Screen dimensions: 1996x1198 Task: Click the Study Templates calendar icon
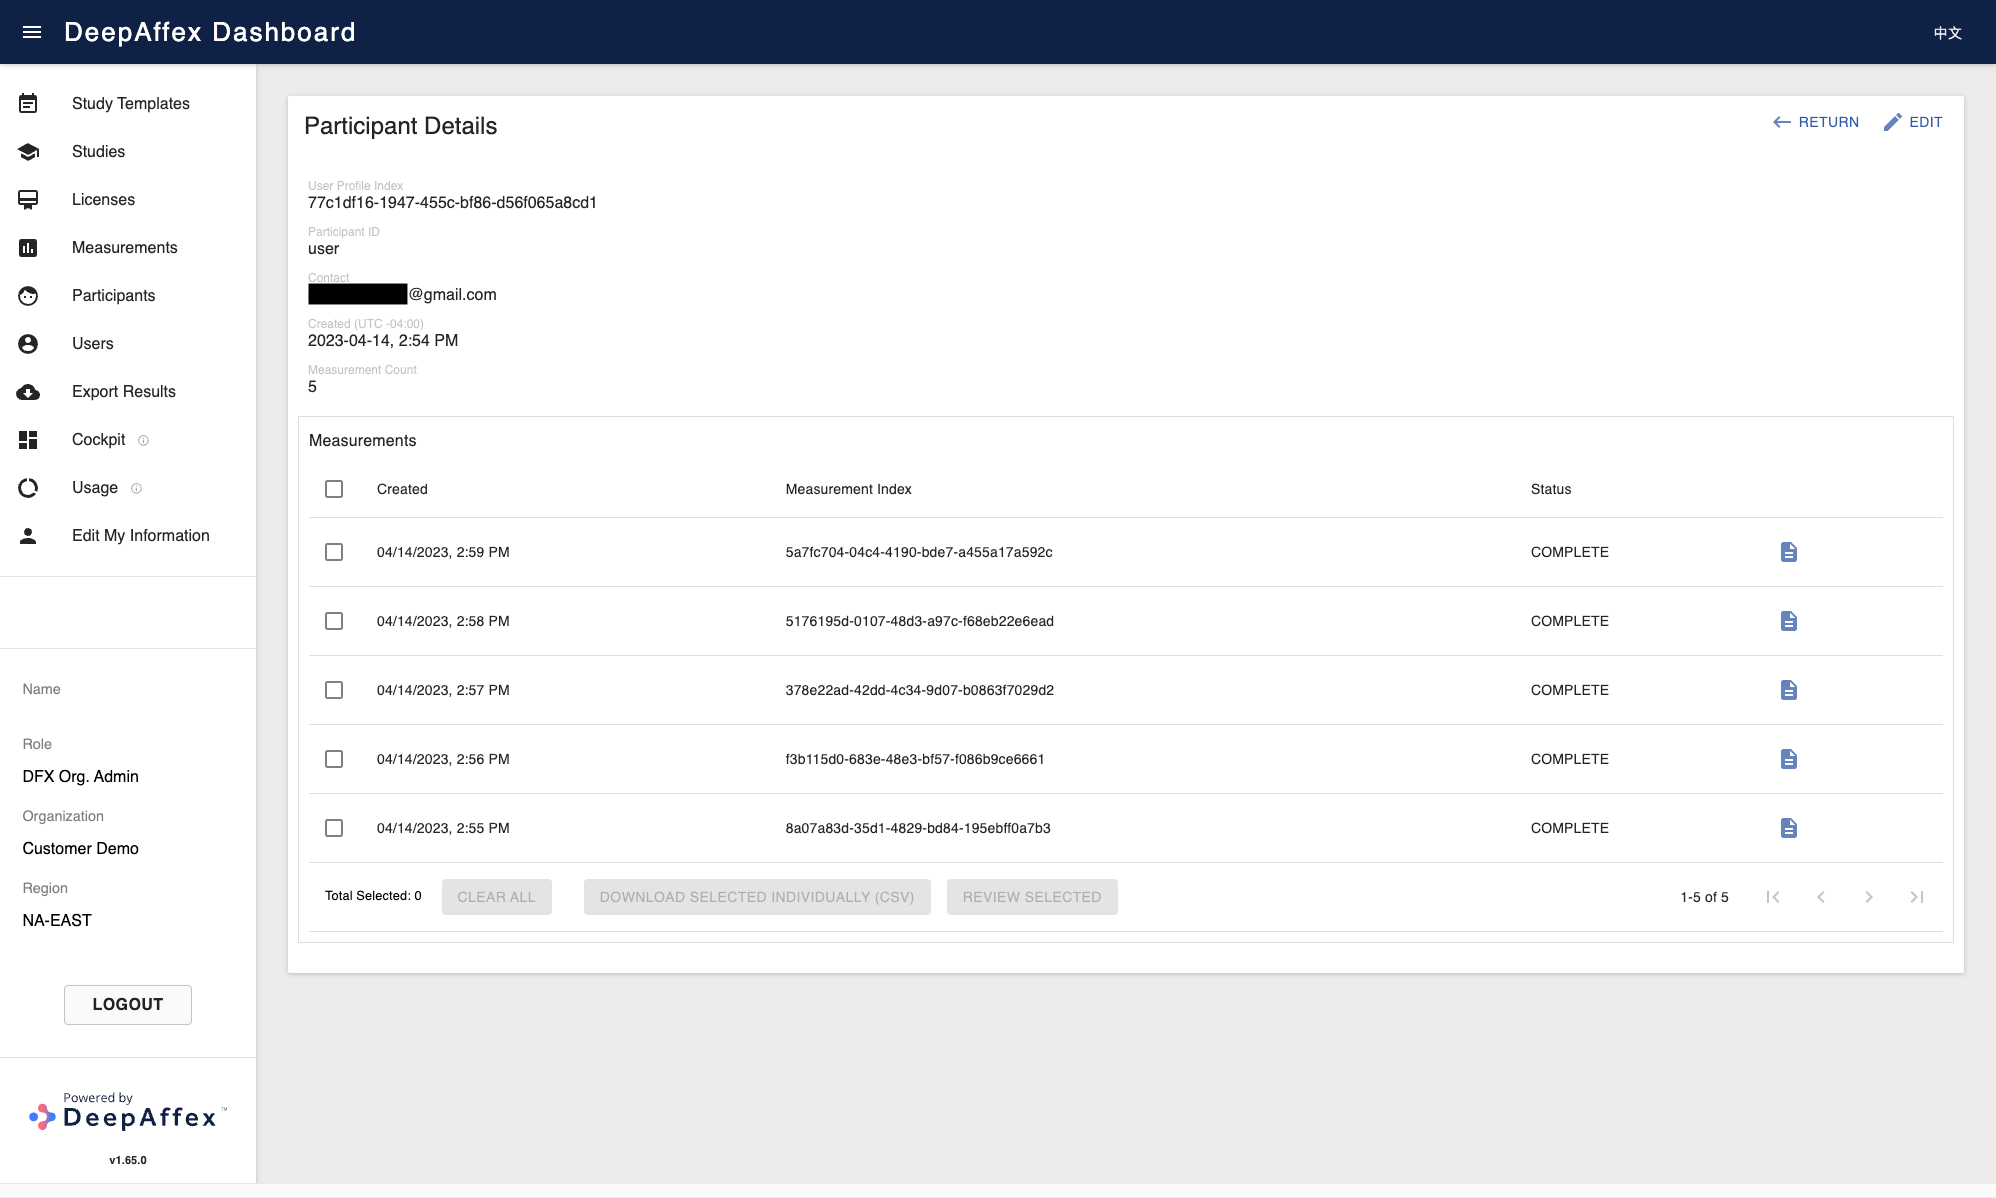28,103
